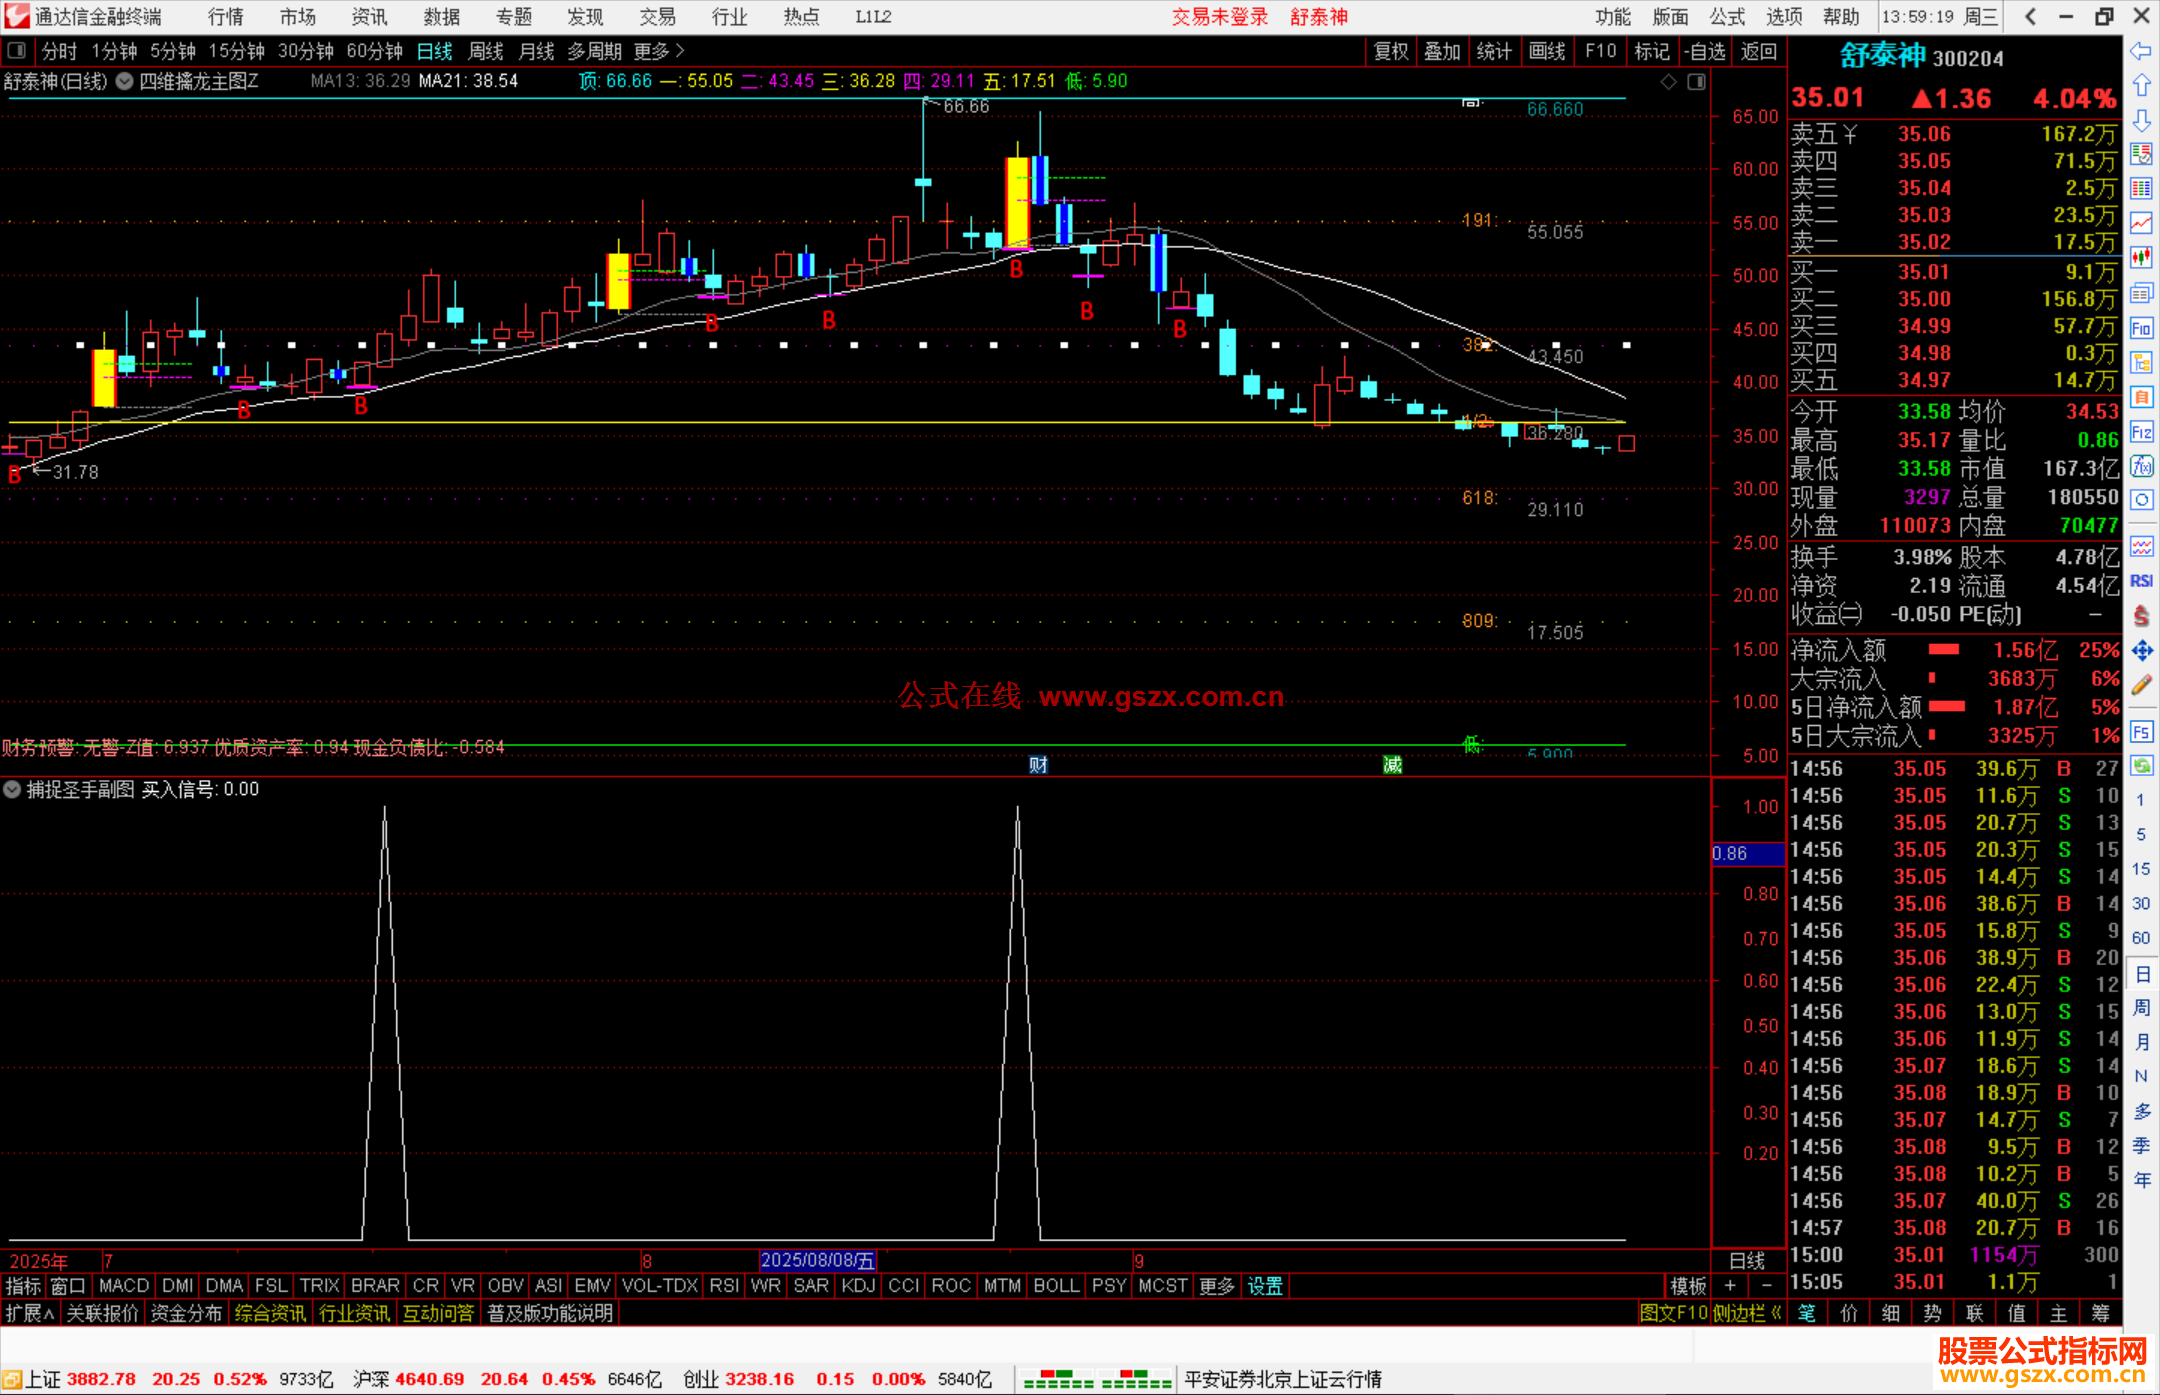Screen dimensions: 2160x1395
Task: Open the candlestick chart sidebar icon
Action: pyautogui.click(x=2141, y=258)
